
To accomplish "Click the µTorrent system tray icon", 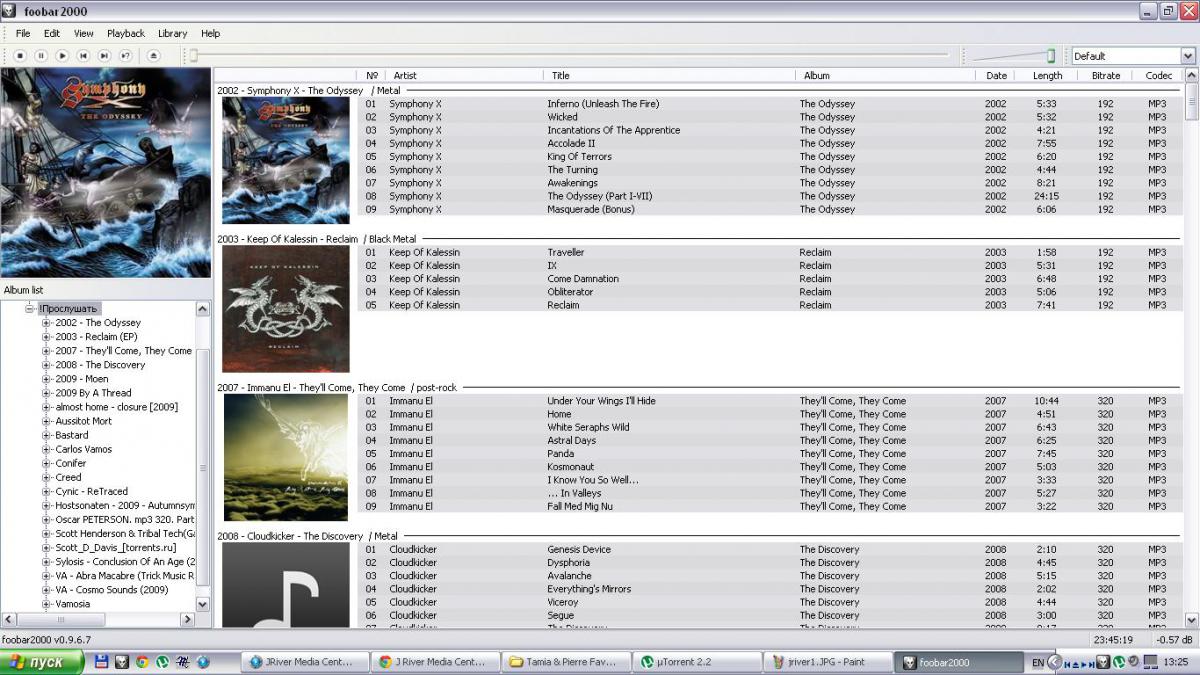I will (1119, 662).
